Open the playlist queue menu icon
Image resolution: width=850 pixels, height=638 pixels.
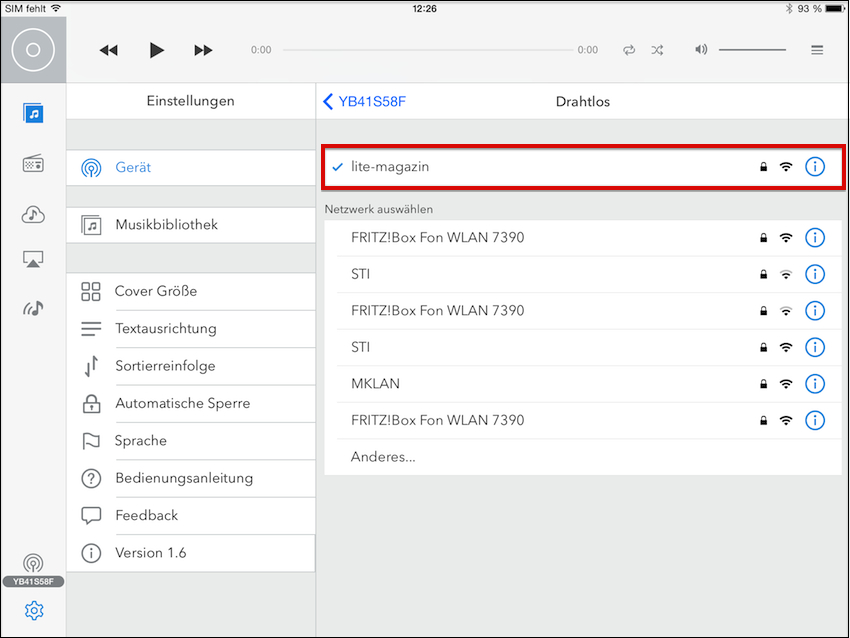(x=817, y=50)
